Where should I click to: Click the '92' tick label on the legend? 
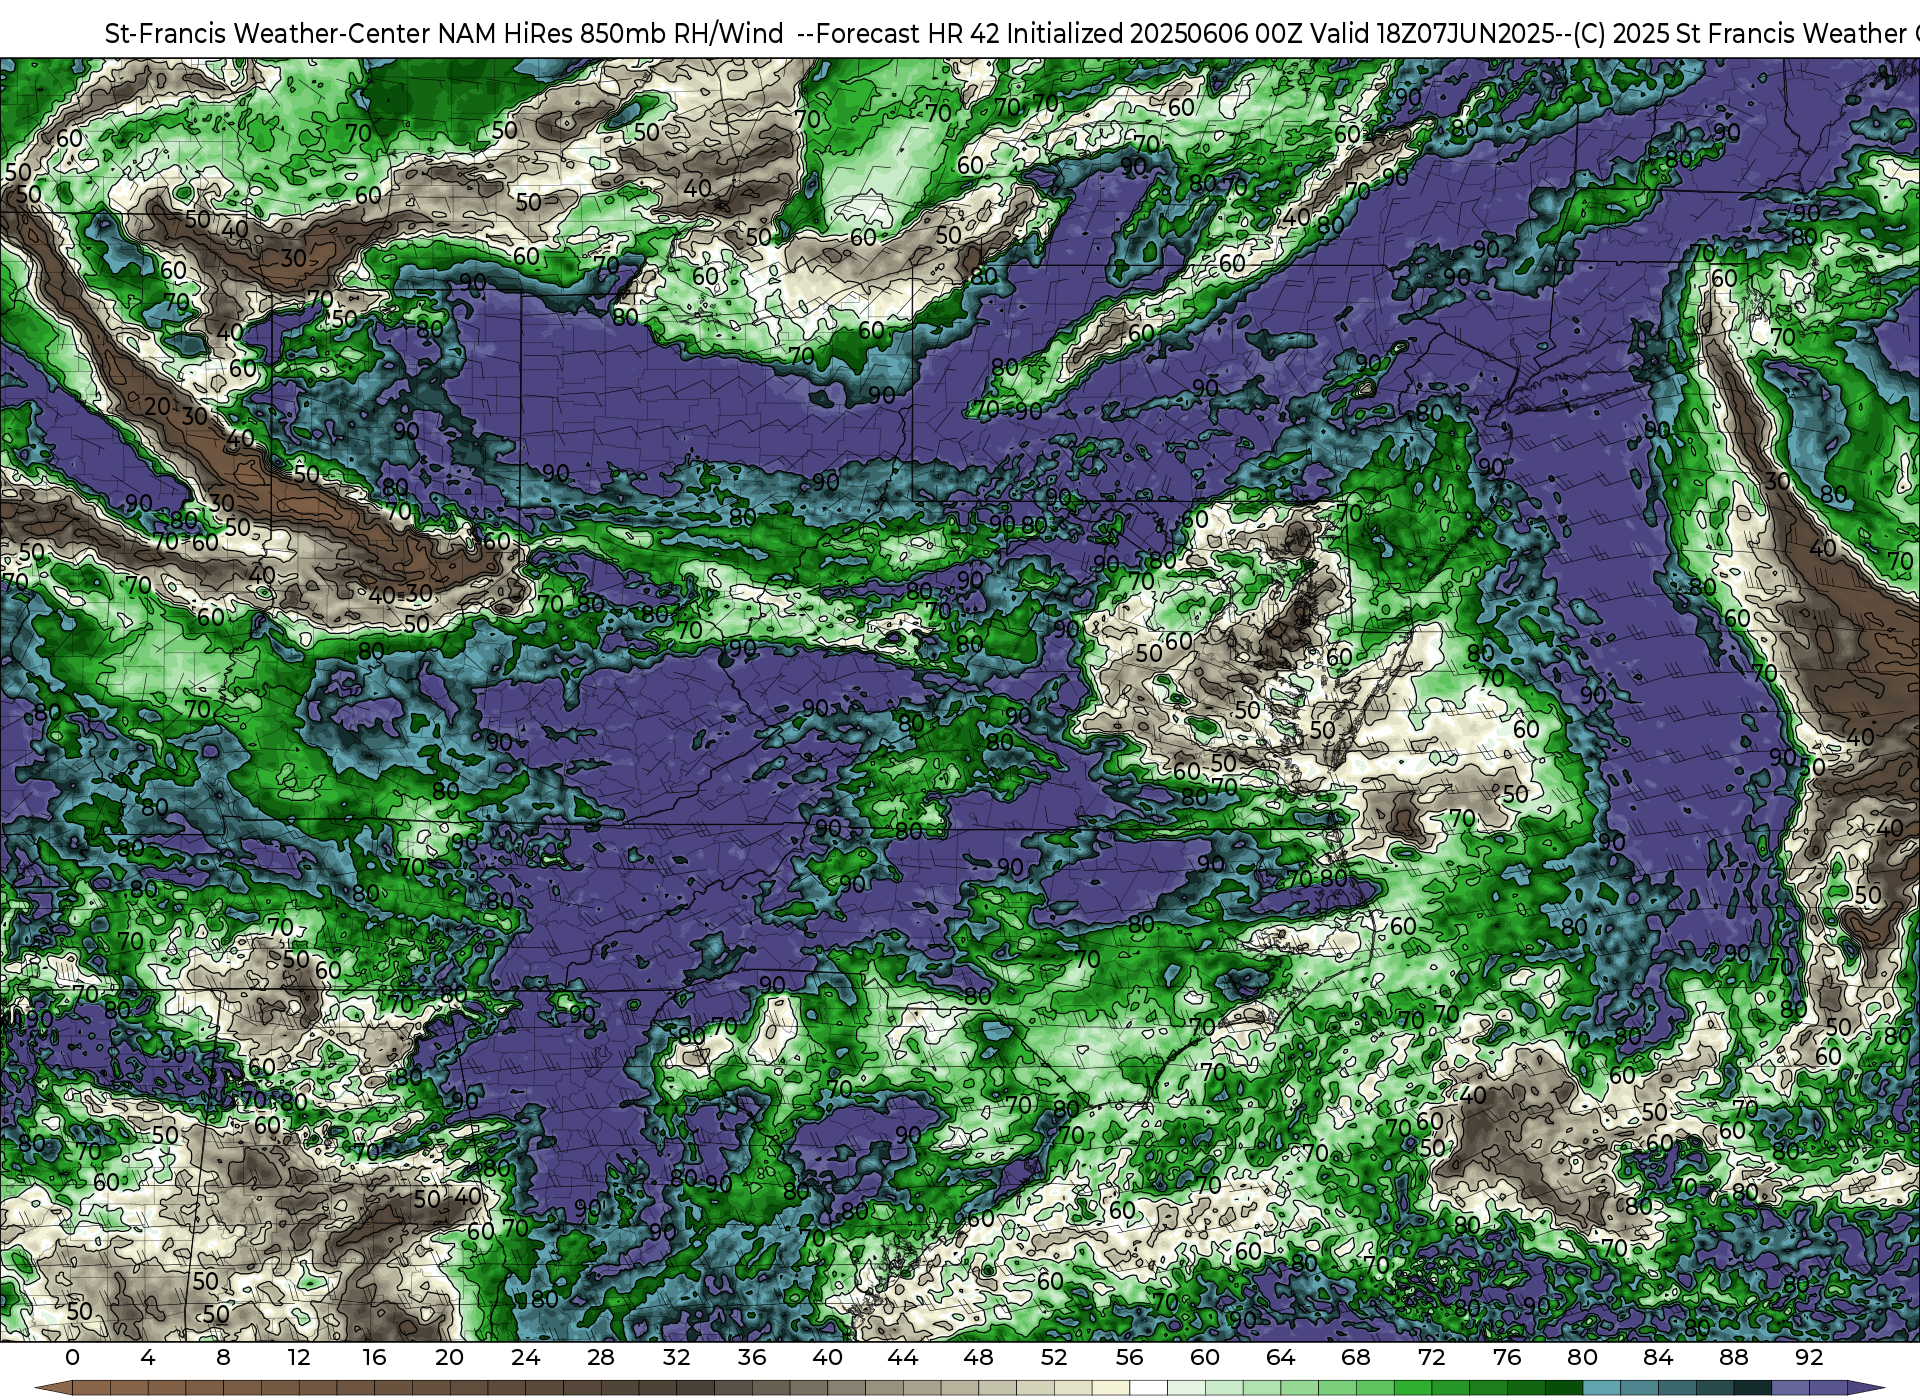click(x=1809, y=1357)
